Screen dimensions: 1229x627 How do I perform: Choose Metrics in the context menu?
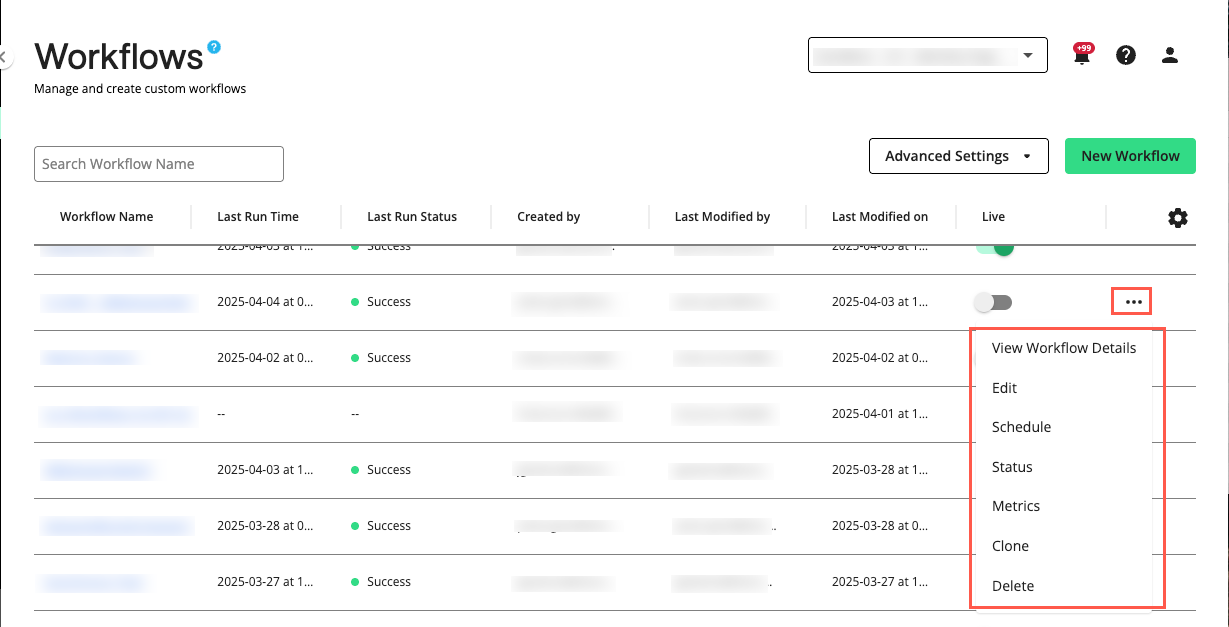1016,506
